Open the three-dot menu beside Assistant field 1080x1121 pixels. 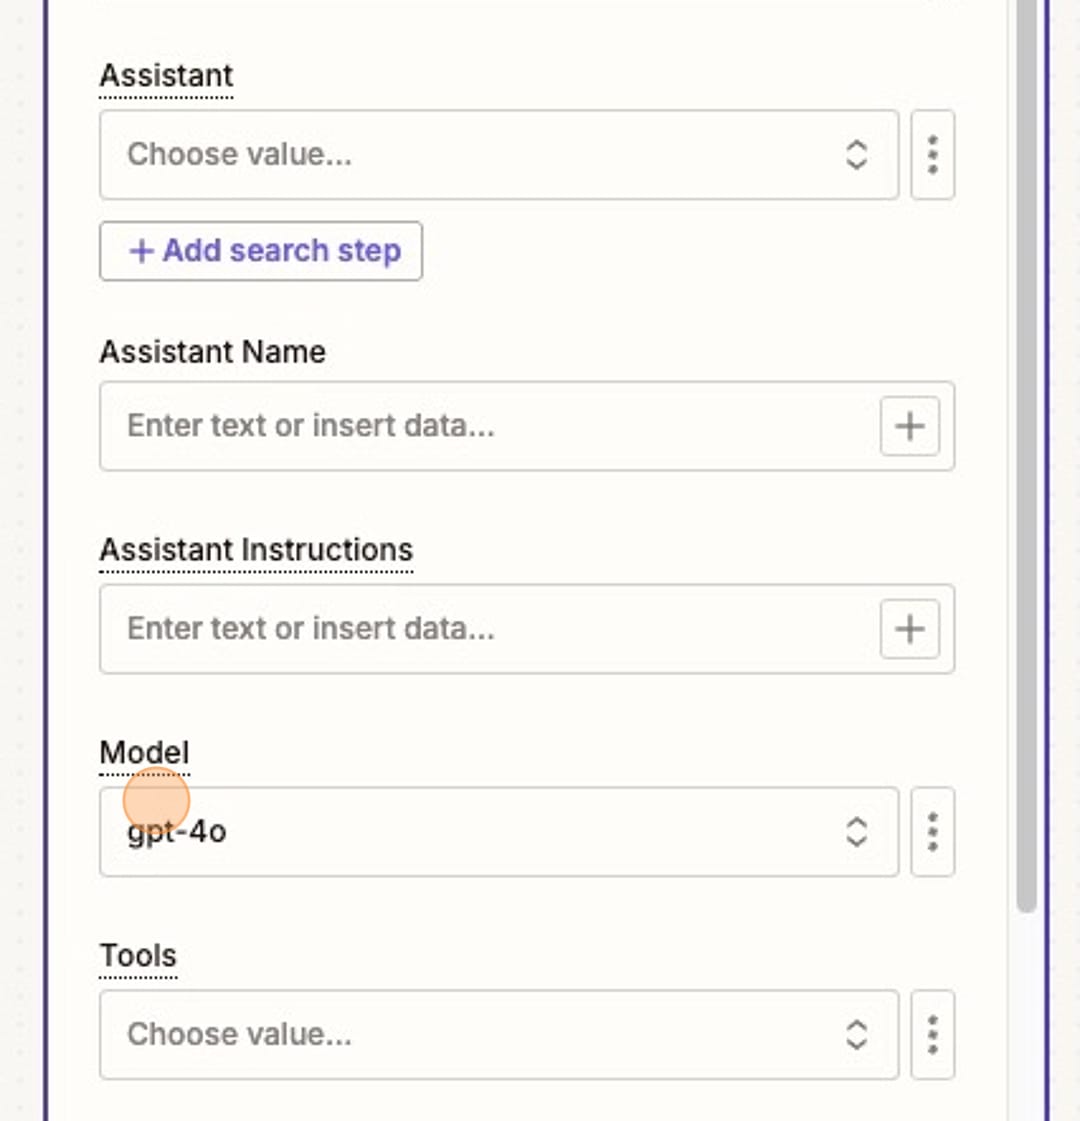click(x=932, y=154)
